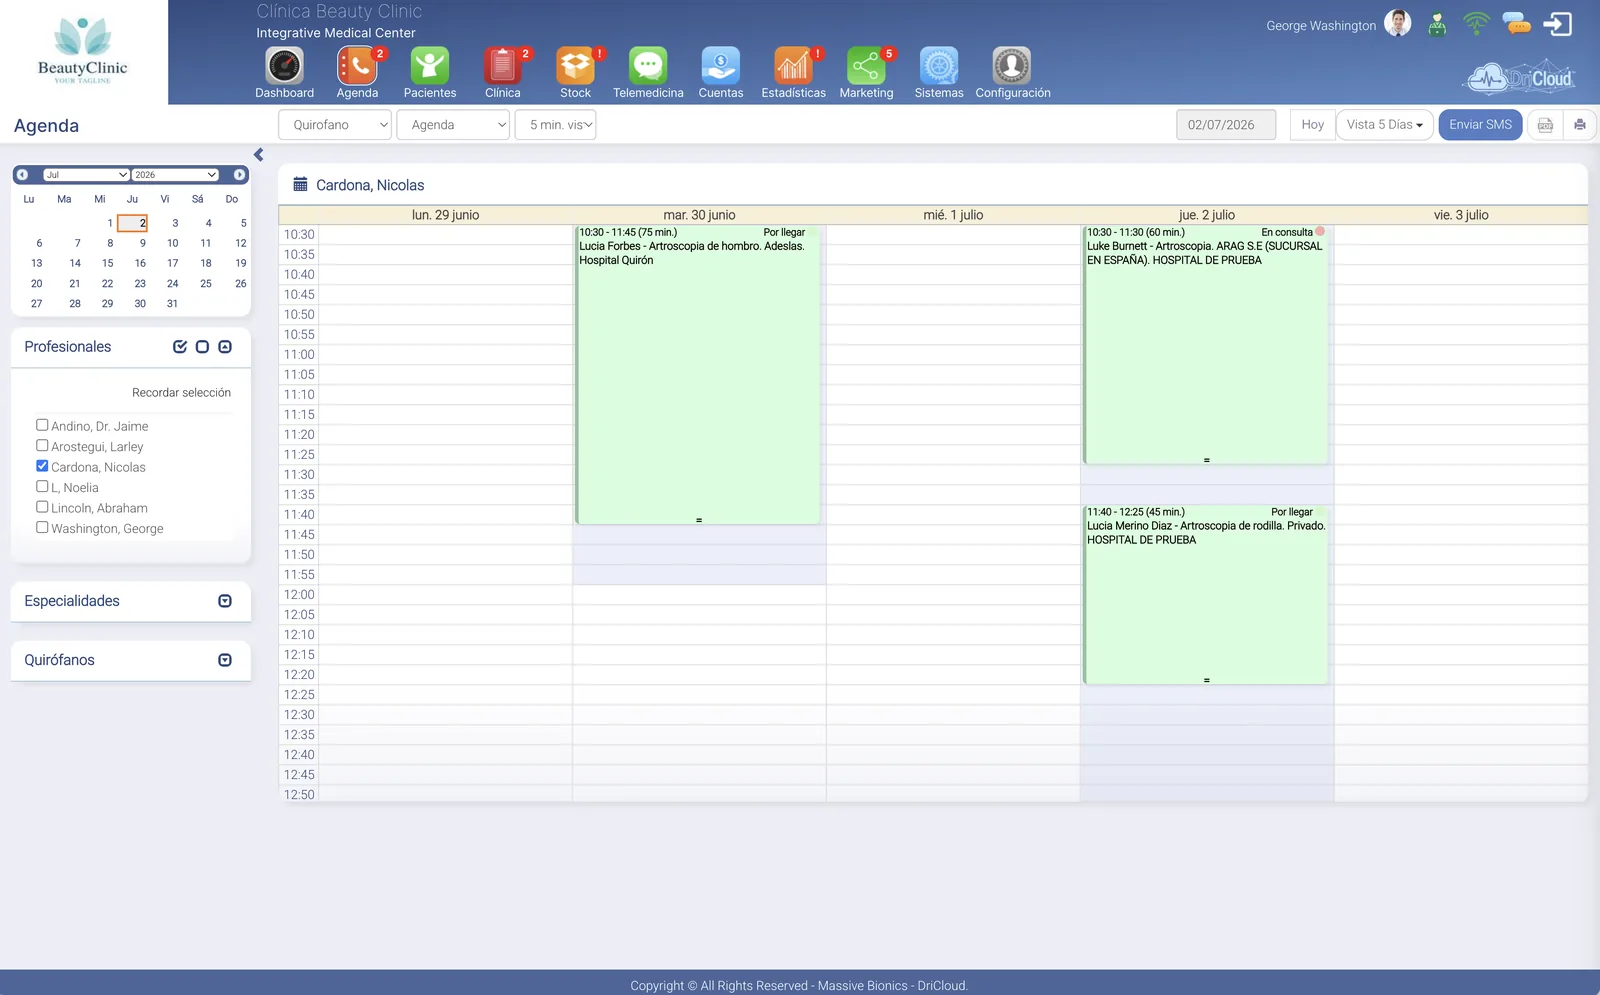Image resolution: width=1600 pixels, height=995 pixels.
Task: Select day 31 in mini calendar
Action: 172,303
